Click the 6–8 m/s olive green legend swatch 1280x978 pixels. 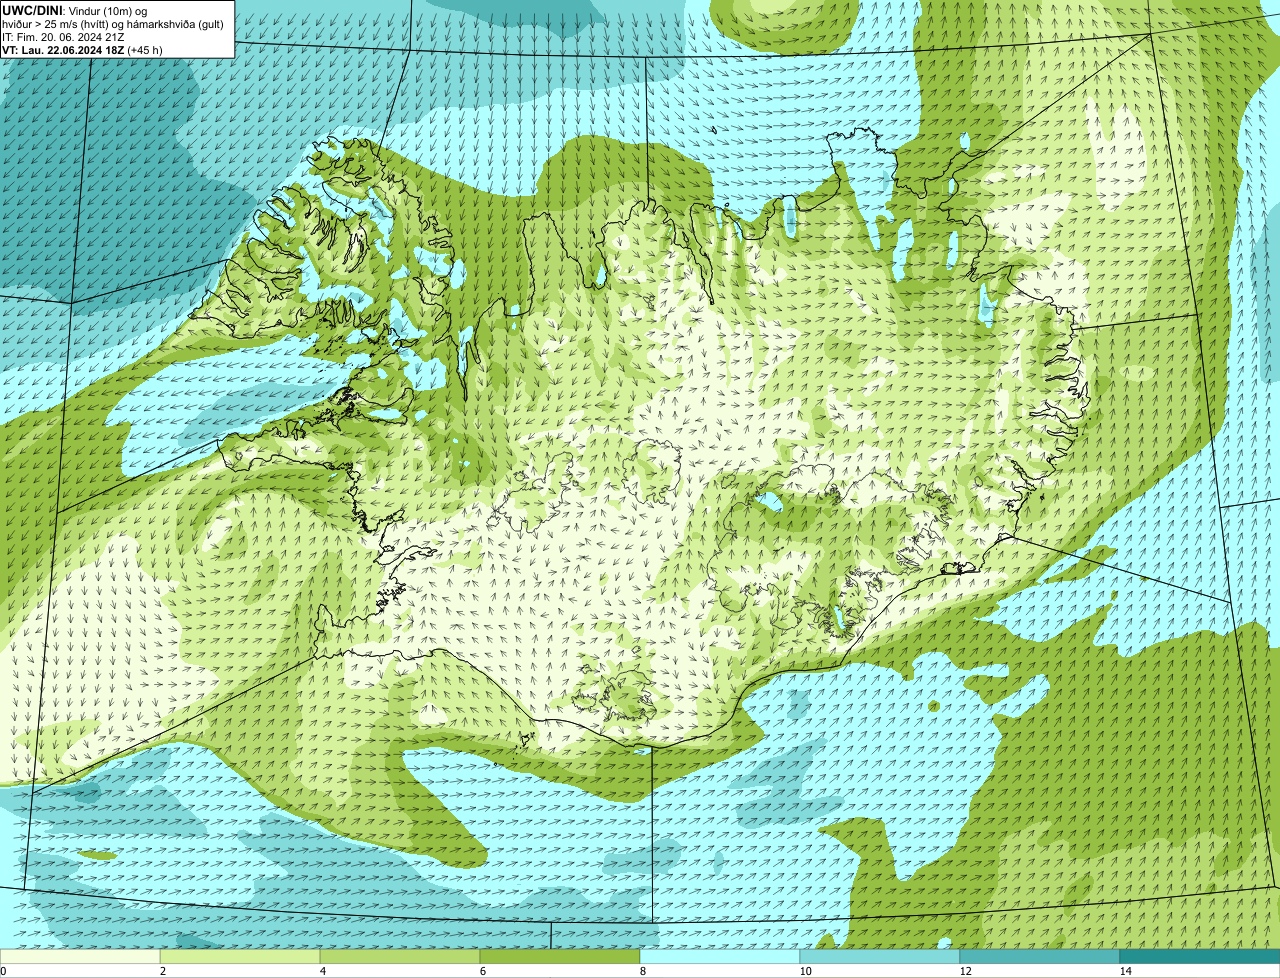[x=560, y=956]
